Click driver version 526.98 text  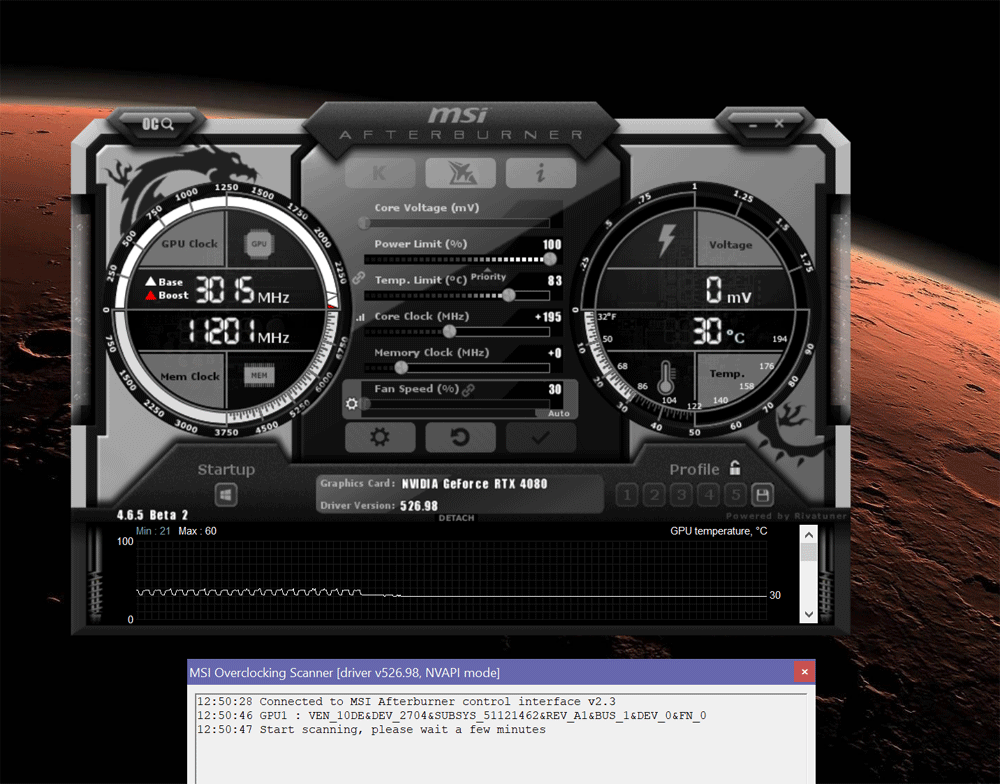coord(419,506)
